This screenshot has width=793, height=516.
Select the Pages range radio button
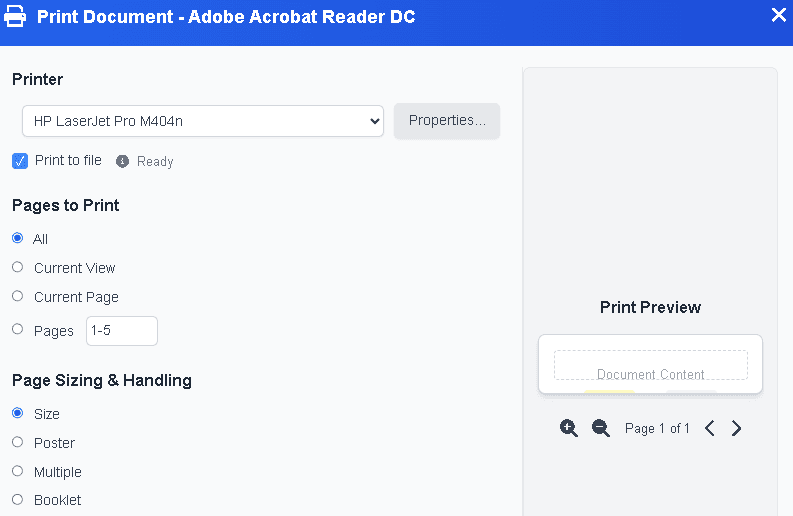(x=18, y=329)
